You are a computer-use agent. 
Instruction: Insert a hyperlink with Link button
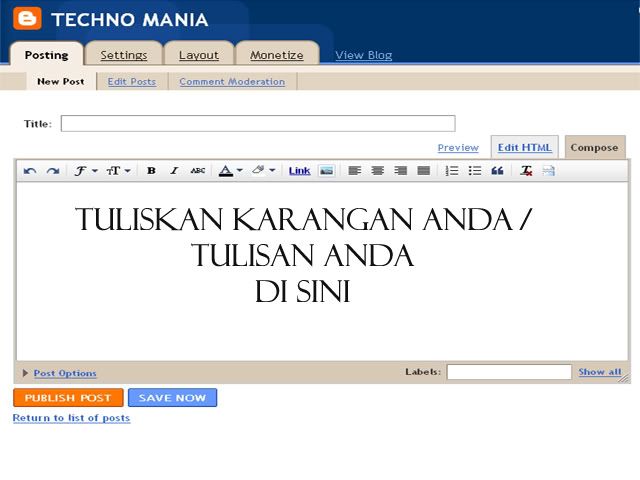pos(300,171)
